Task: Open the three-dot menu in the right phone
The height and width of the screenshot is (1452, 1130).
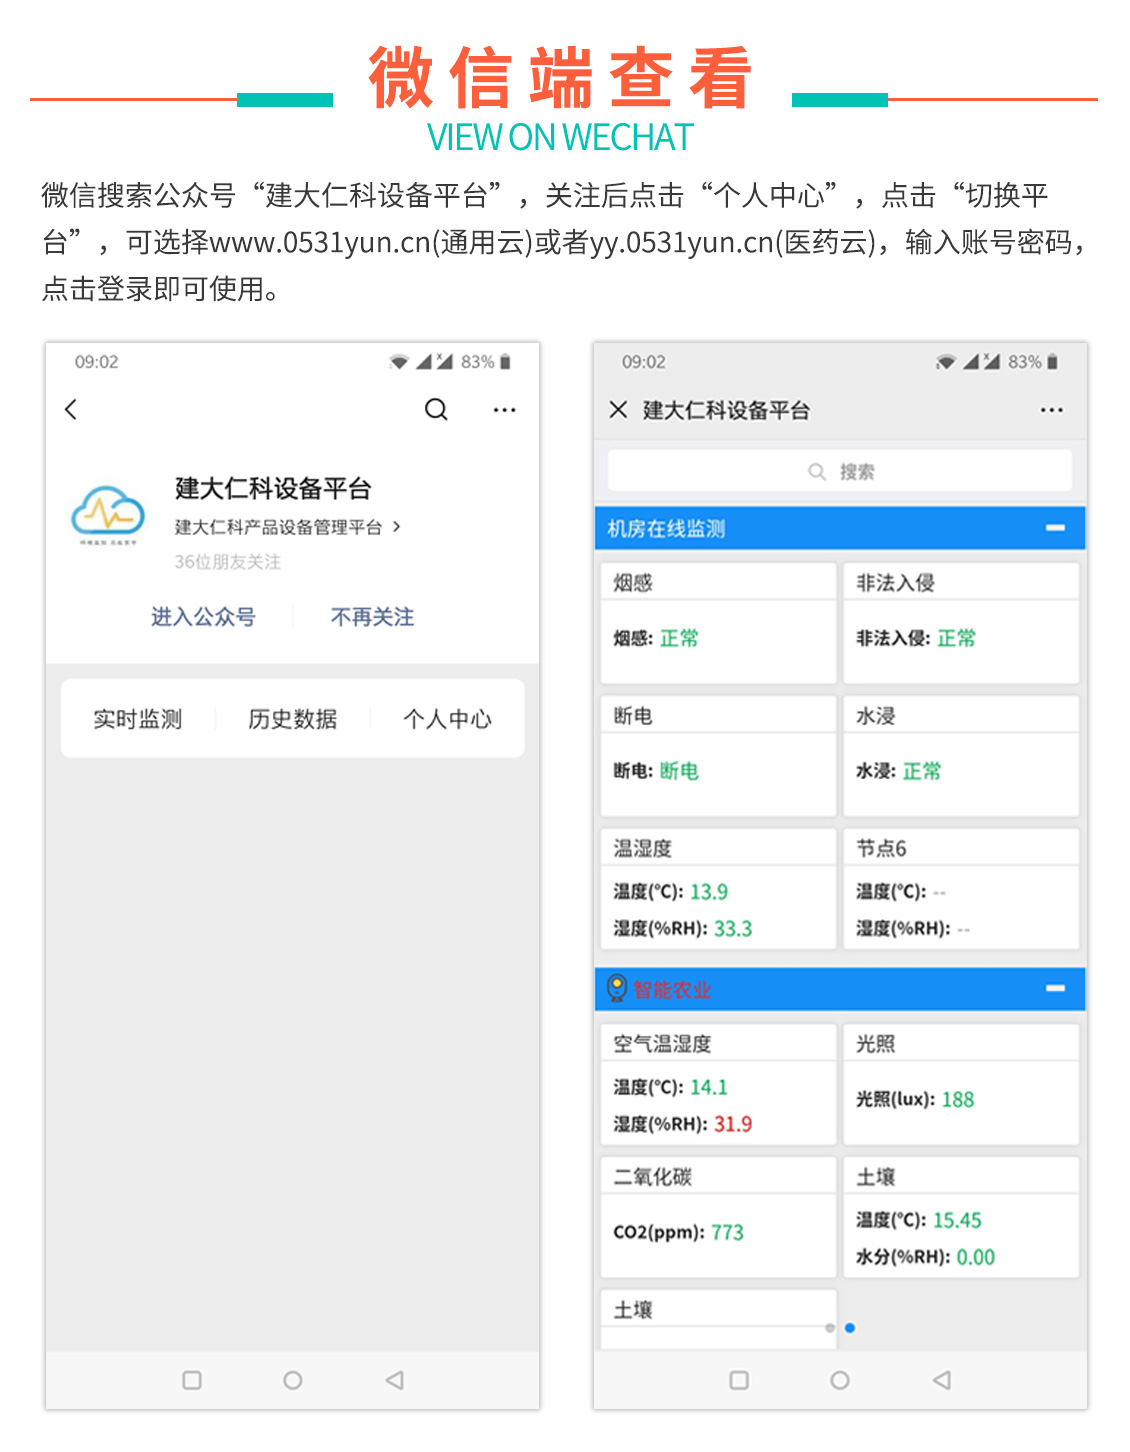Action: pos(1052,410)
